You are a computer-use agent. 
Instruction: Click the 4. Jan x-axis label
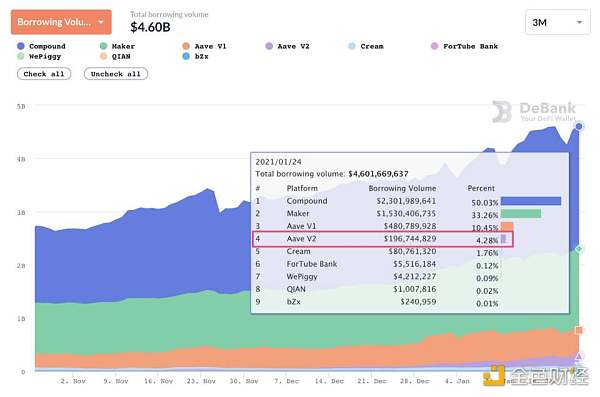tap(457, 381)
